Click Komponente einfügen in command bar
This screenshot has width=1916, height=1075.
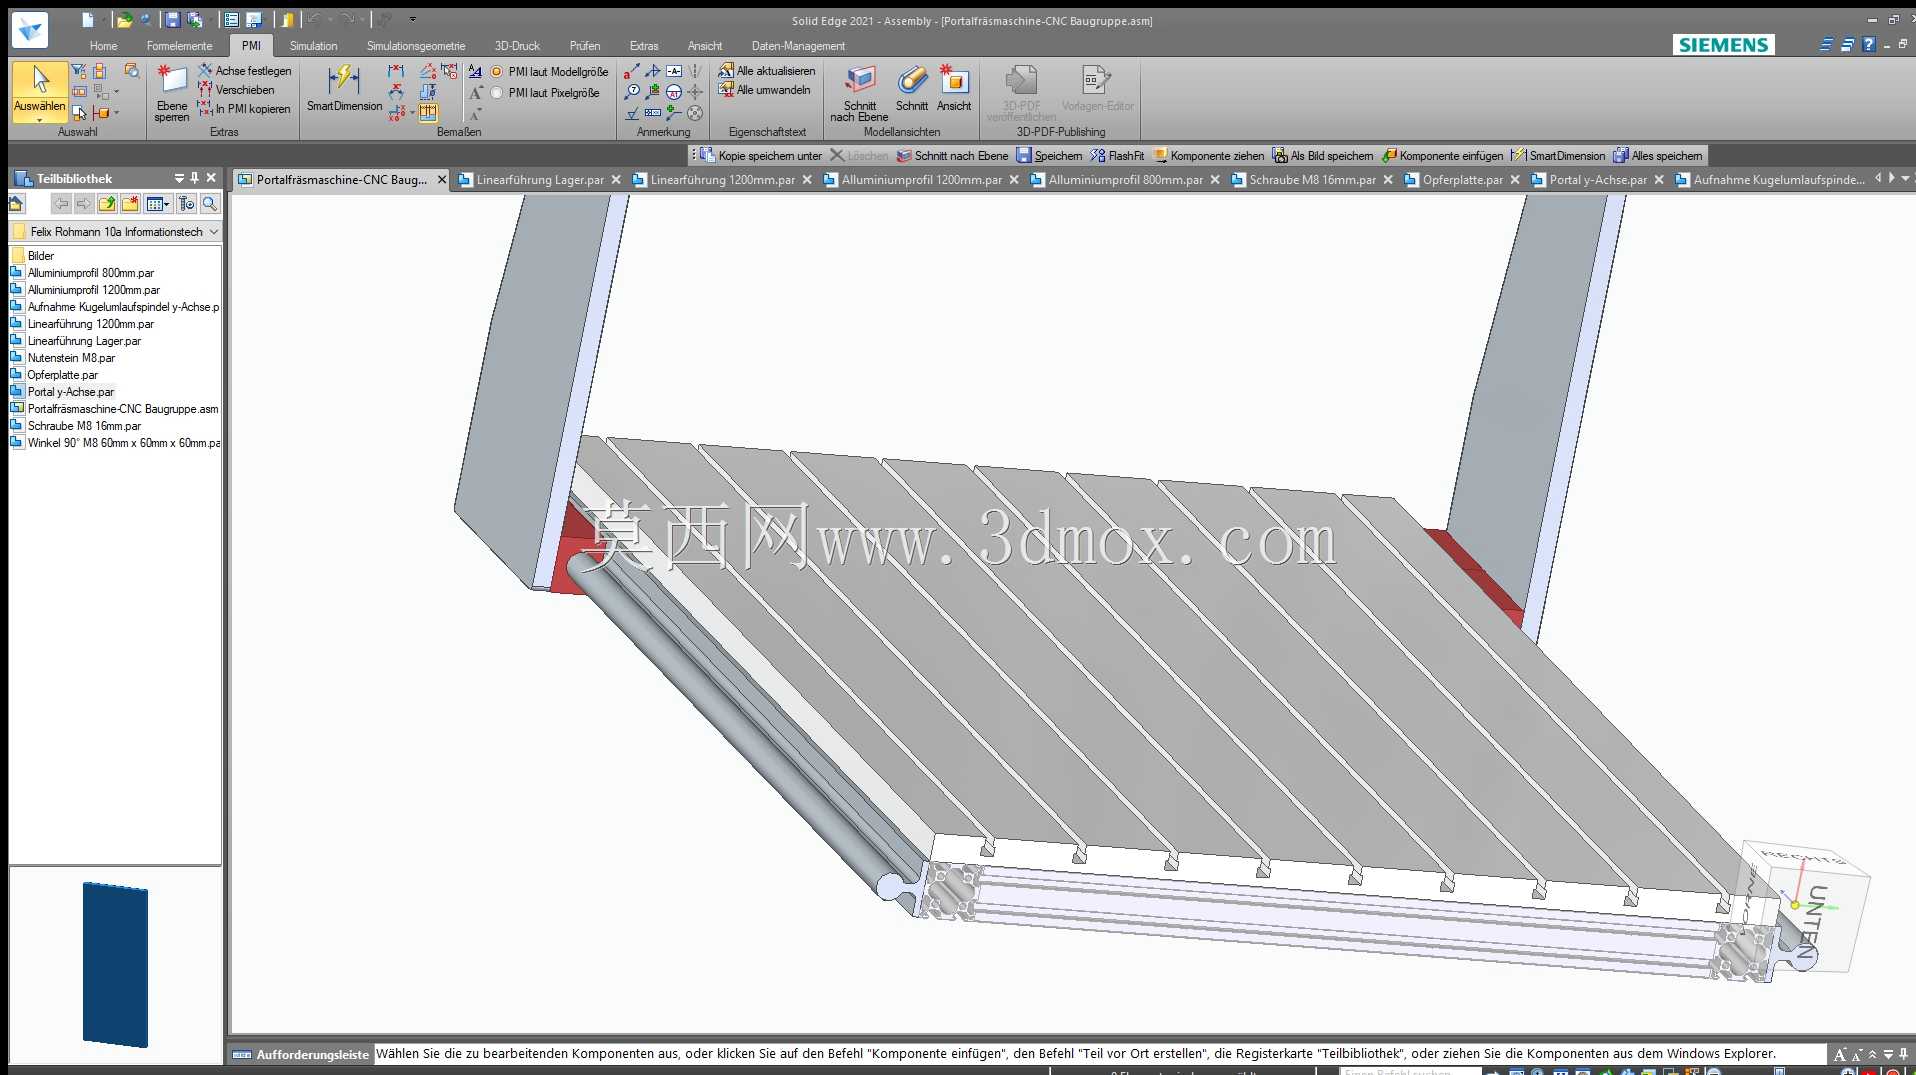click(1442, 156)
